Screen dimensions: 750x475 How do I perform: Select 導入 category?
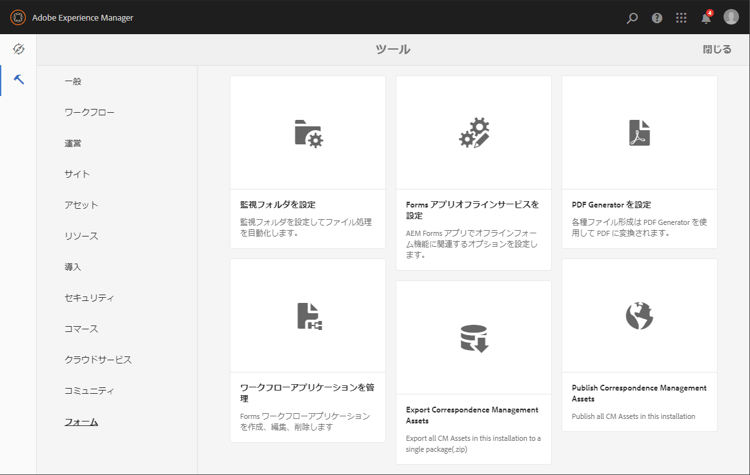(x=73, y=267)
